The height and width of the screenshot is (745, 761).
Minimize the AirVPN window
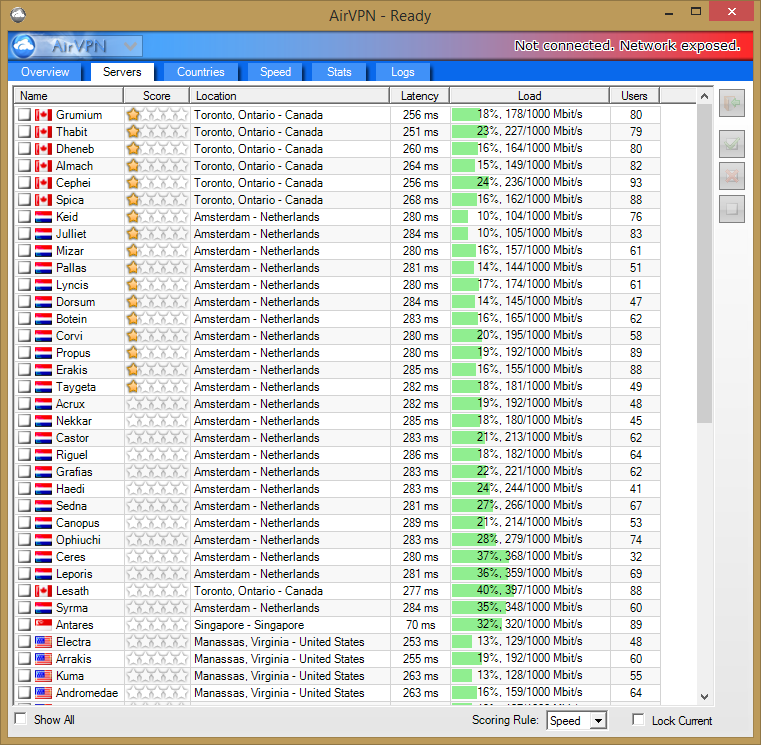[669, 13]
